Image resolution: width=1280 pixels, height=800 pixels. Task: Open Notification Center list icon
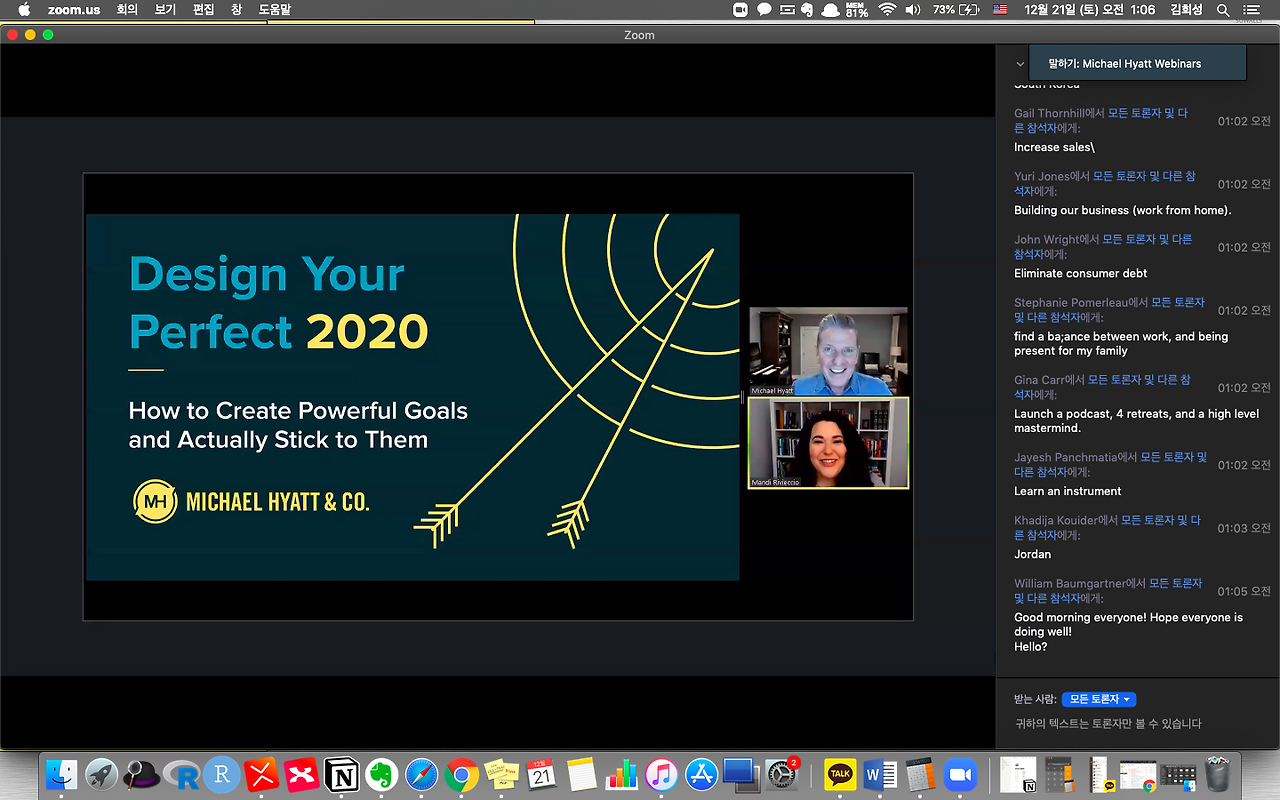1254,10
